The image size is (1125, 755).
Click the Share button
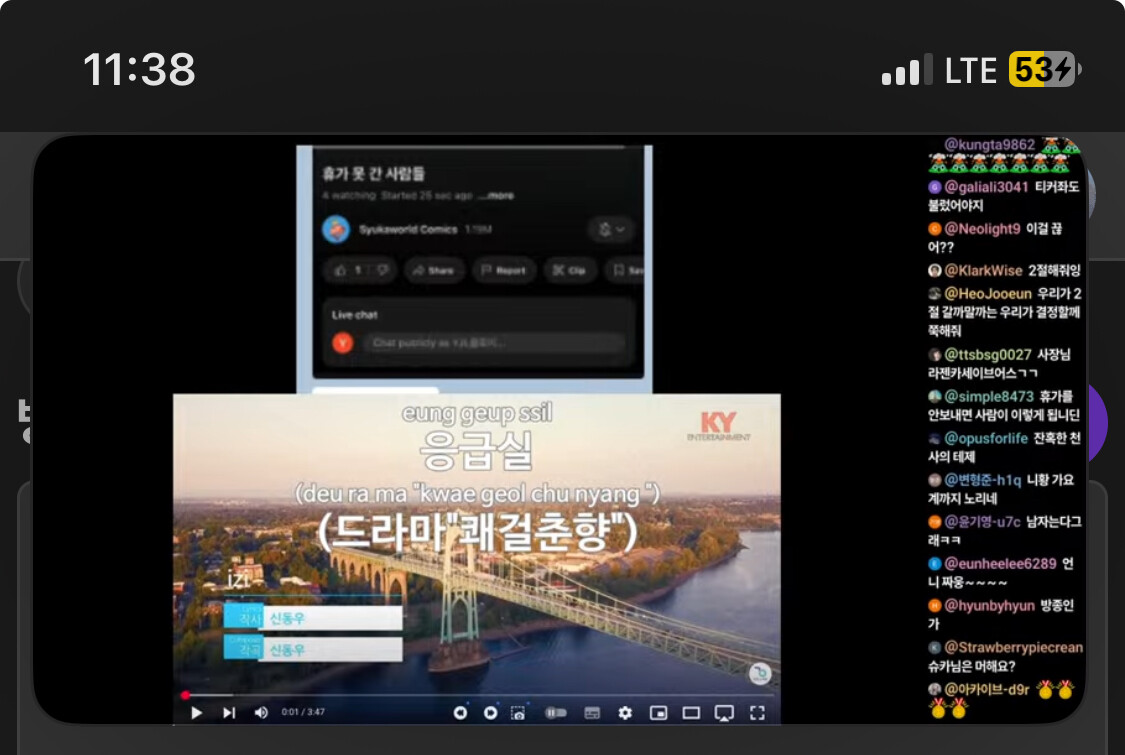pyautogui.click(x=433, y=271)
